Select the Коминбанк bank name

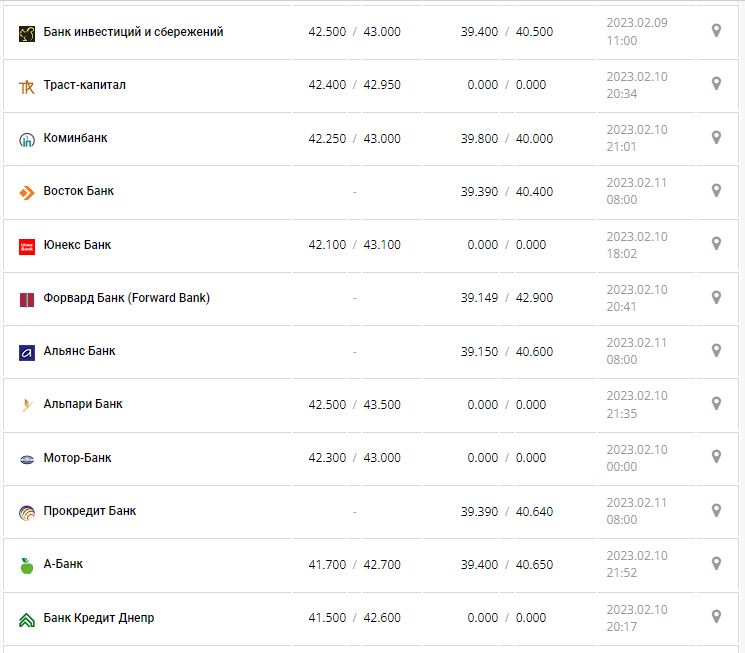76,138
